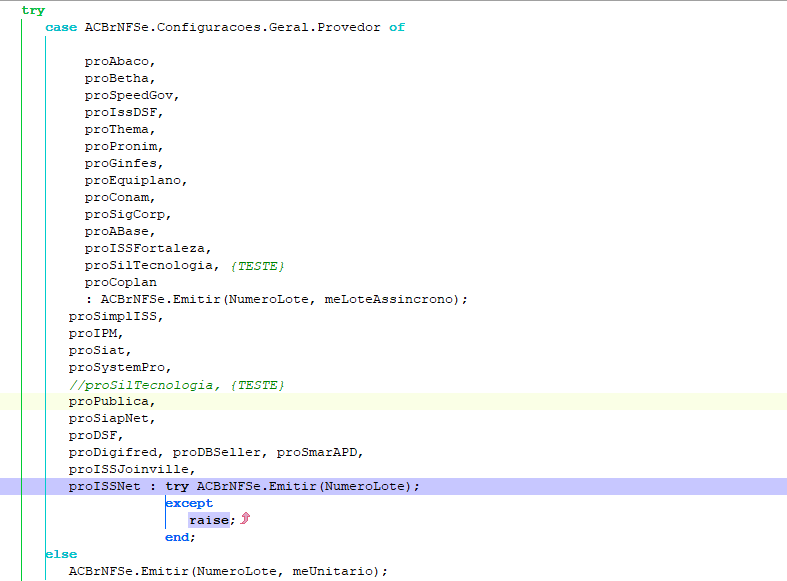787x581 pixels.
Task: Select the proBetha line
Action: (x=120, y=78)
